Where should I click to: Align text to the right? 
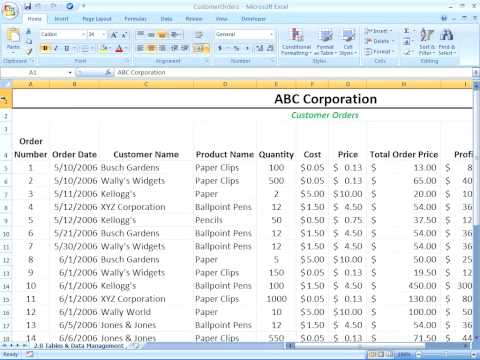[162, 48]
